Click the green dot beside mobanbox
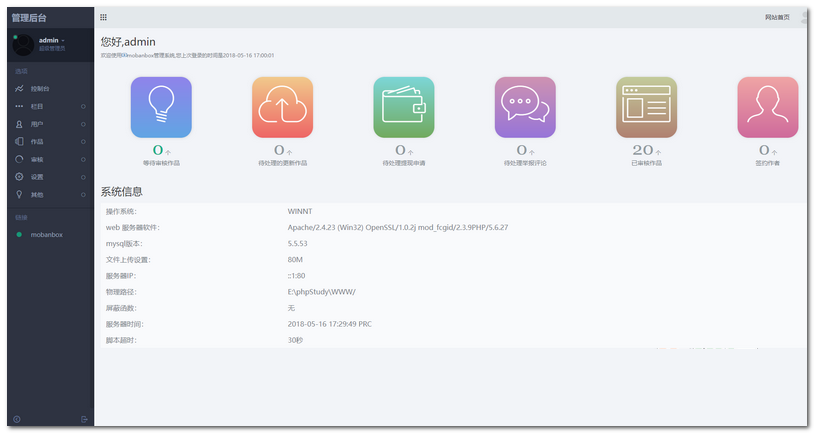 point(19,235)
